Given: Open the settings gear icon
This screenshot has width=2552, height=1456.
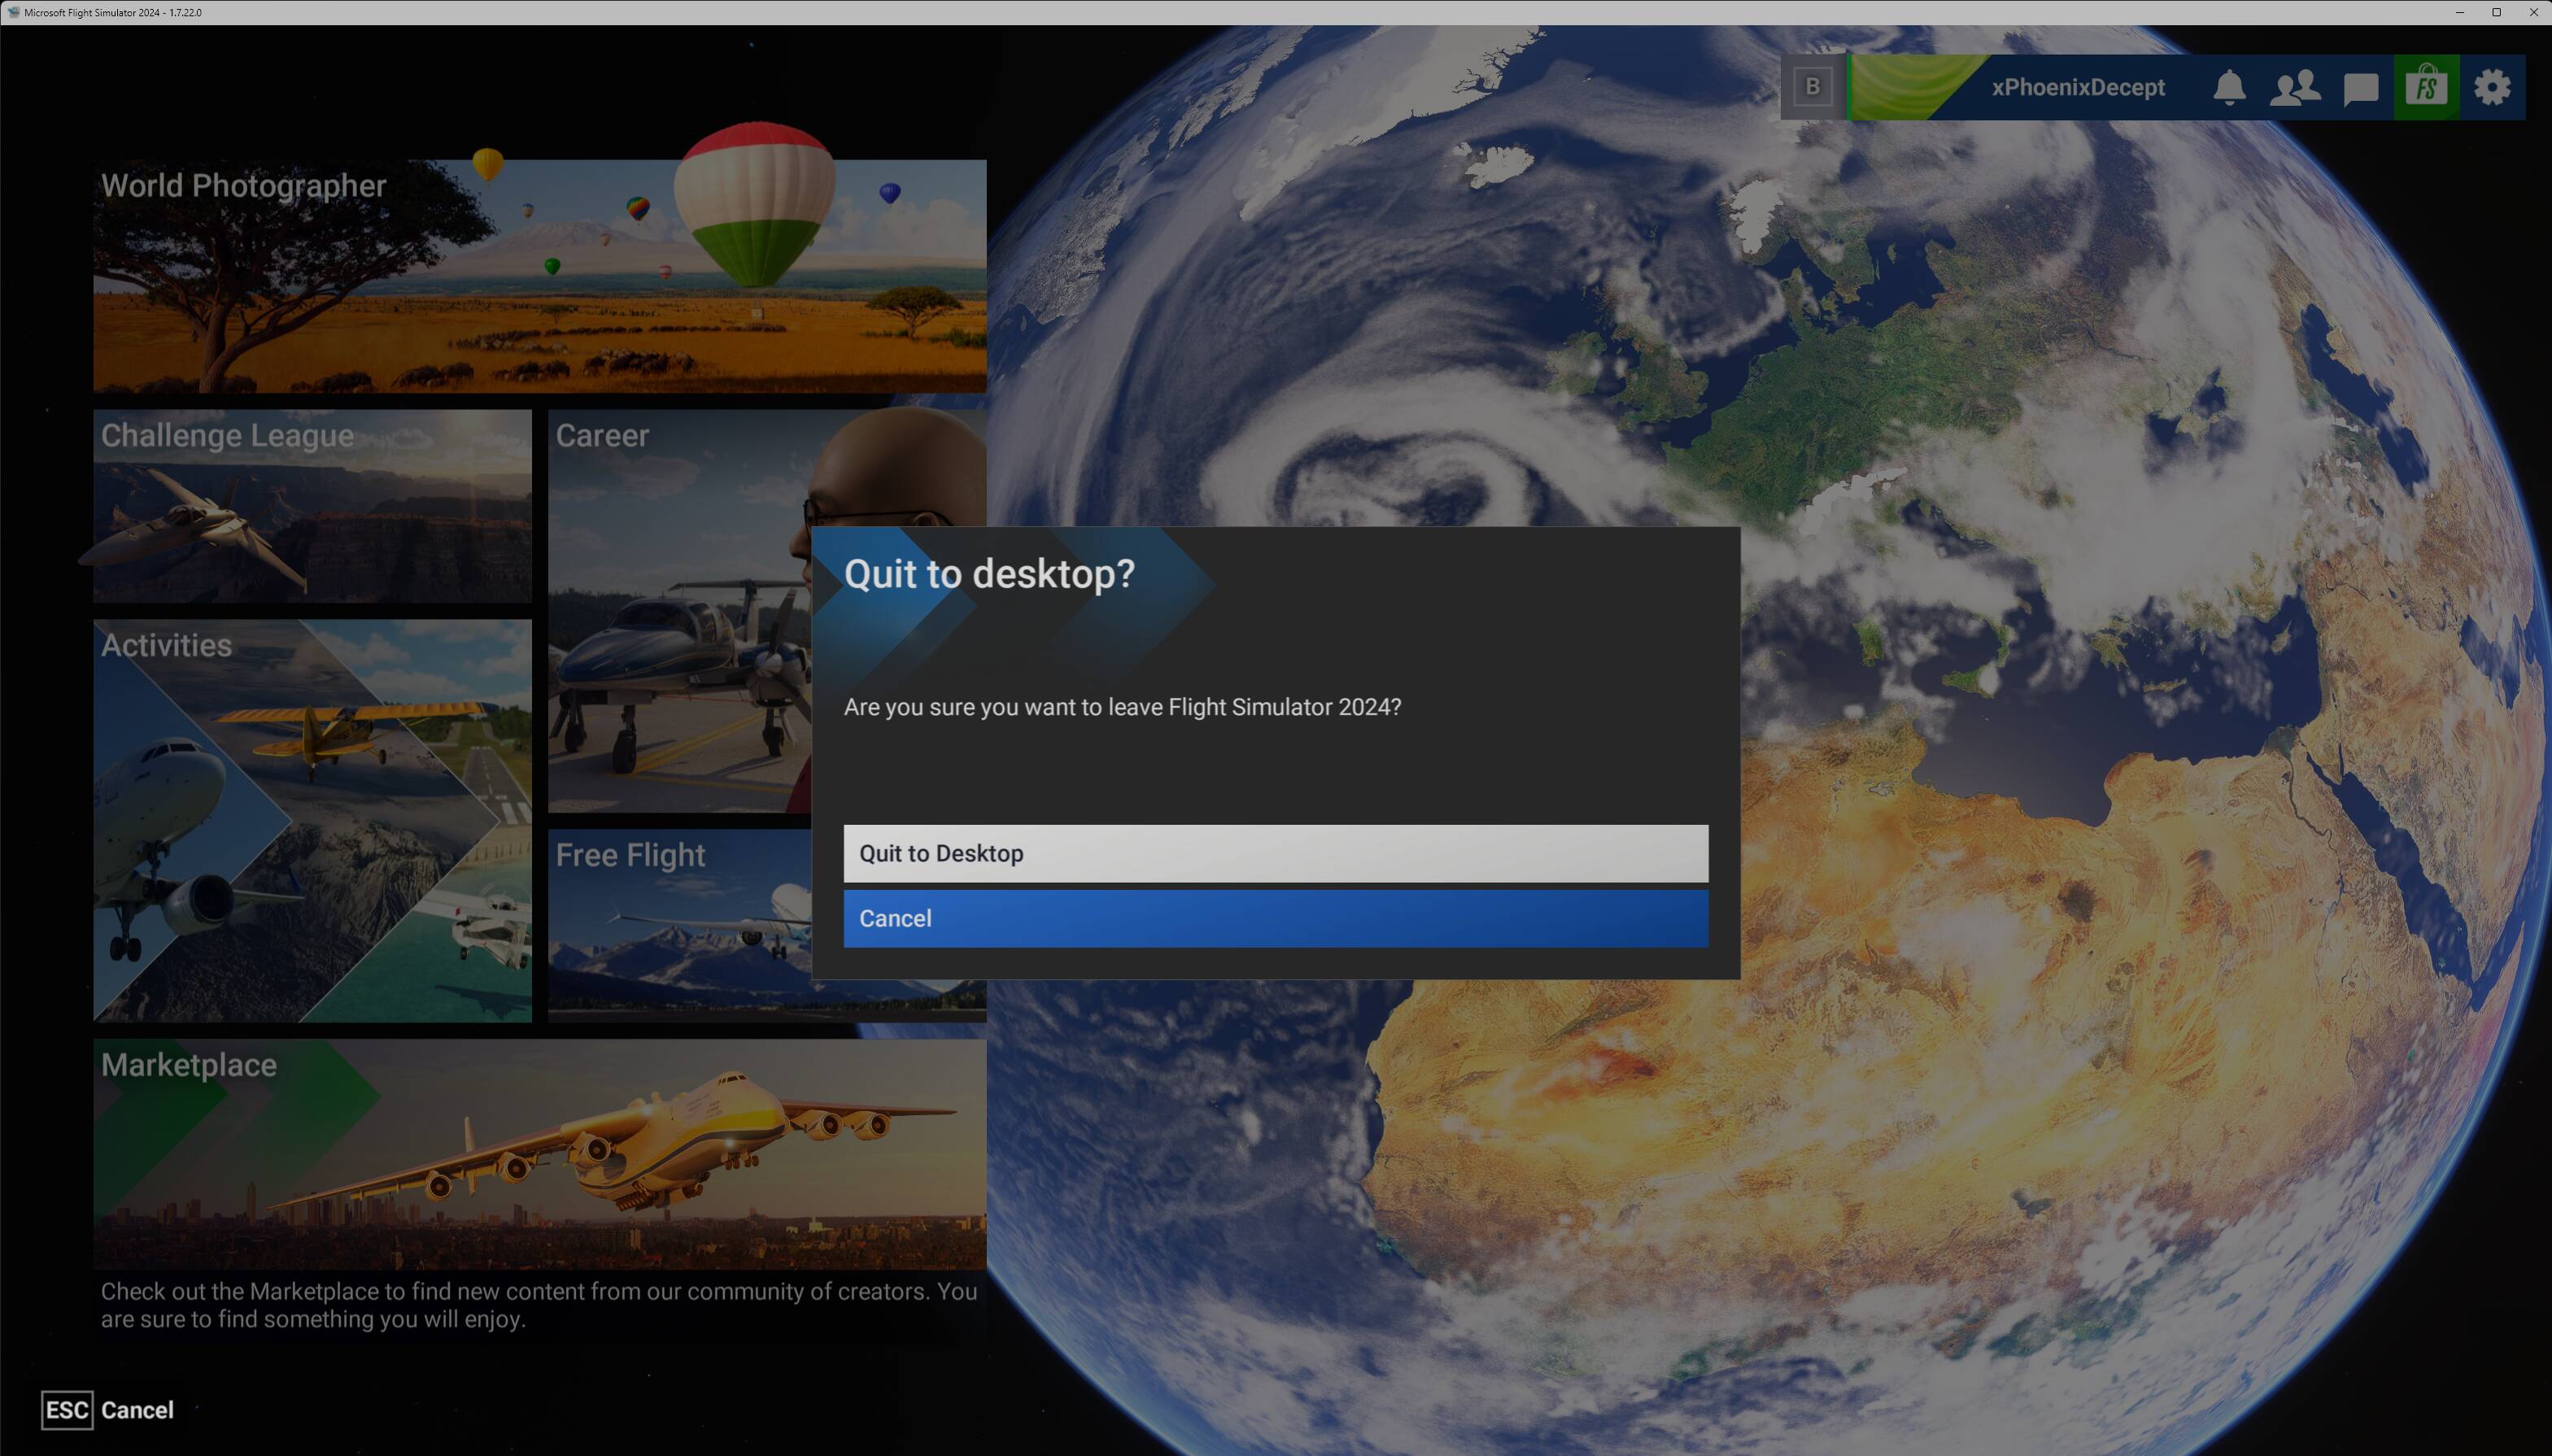Looking at the screenshot, I should coord(2492,88).
